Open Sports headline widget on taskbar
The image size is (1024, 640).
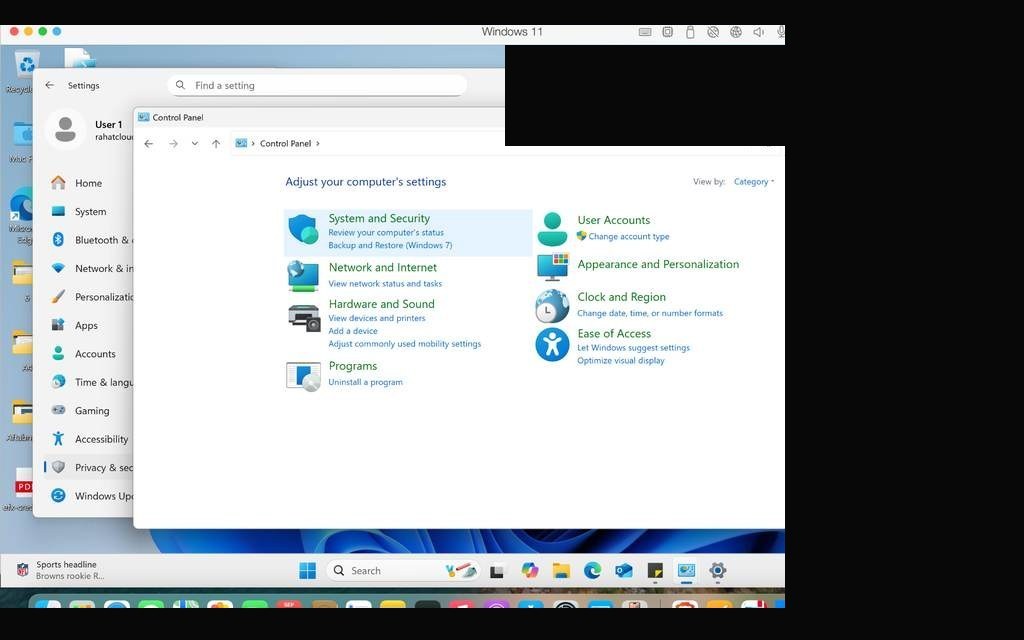(62, 570)
